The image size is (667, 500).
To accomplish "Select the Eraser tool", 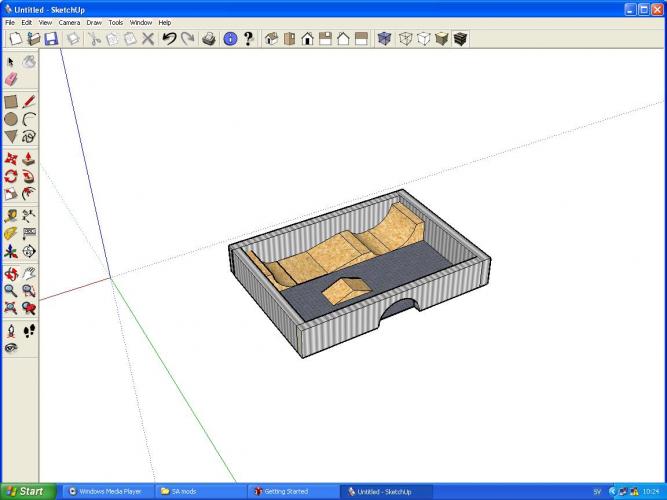I will (x=11, y=78).
